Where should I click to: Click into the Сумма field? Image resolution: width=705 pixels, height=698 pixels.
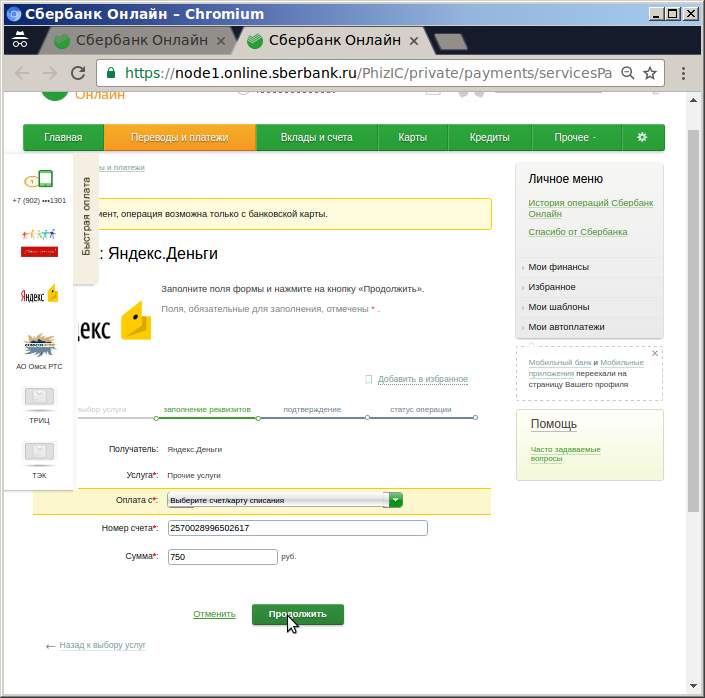223,557
